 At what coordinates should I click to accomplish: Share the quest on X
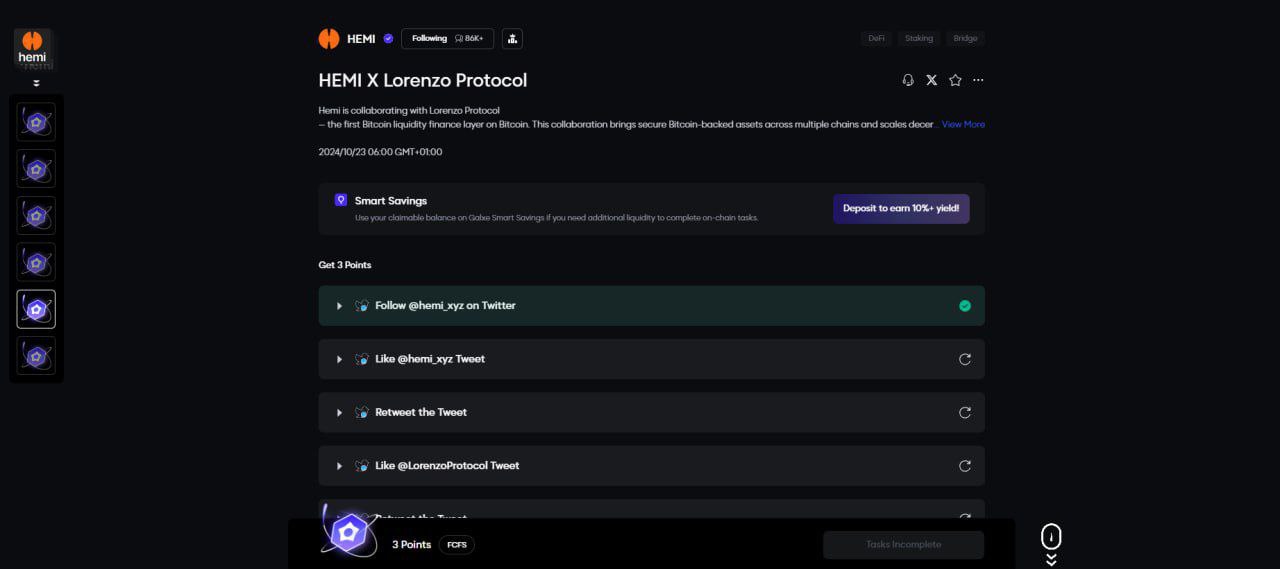(x=932, y=80)
